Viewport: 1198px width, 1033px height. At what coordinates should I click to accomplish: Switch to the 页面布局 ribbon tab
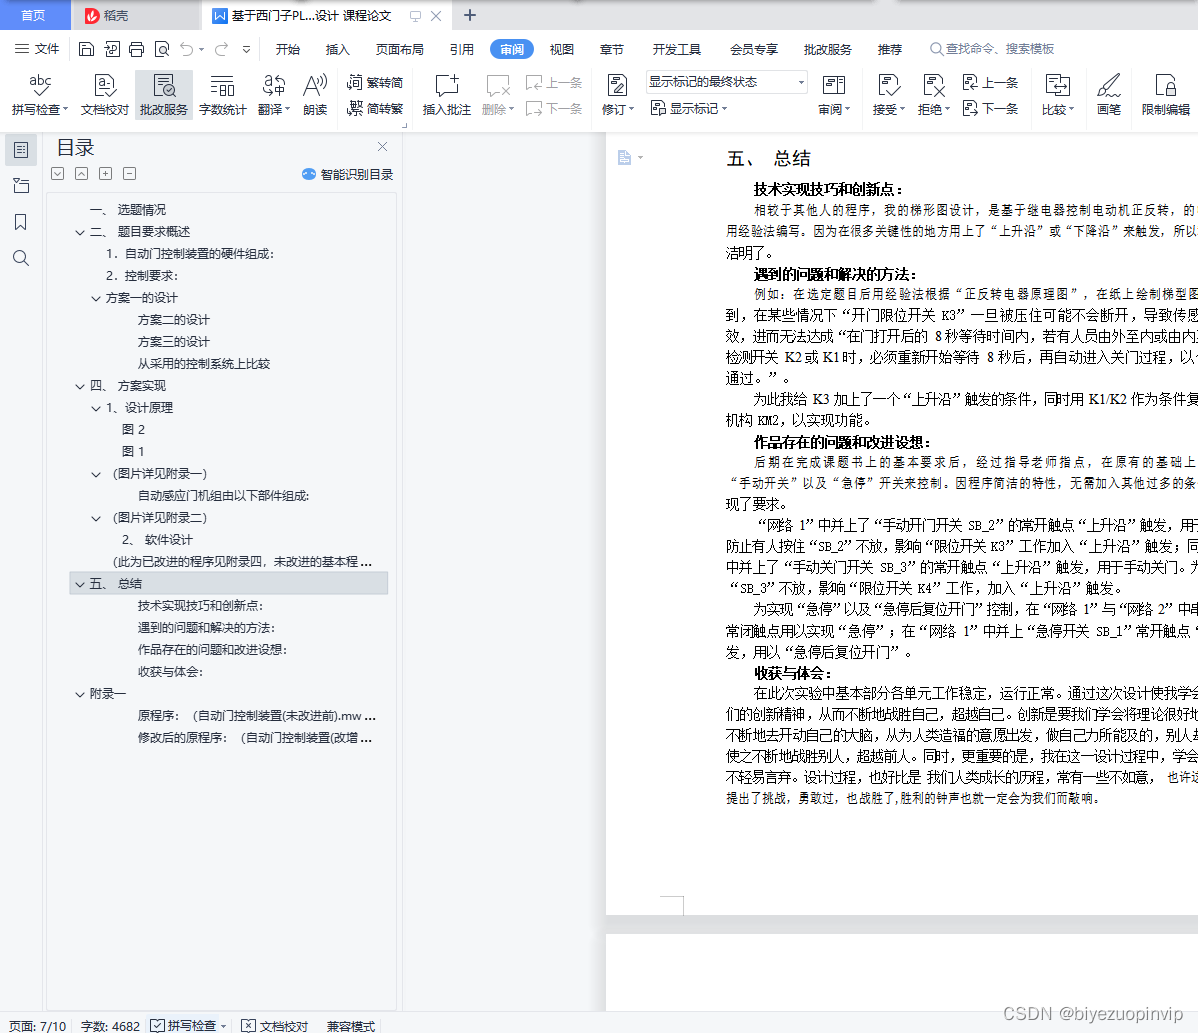(399, 48)
